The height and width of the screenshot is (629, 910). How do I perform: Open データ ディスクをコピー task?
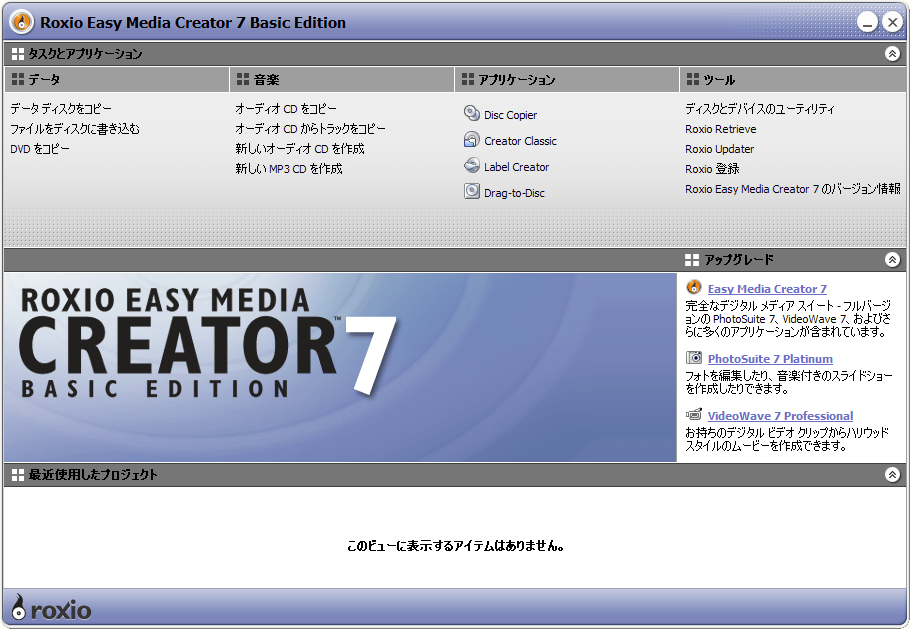point(61,109)
